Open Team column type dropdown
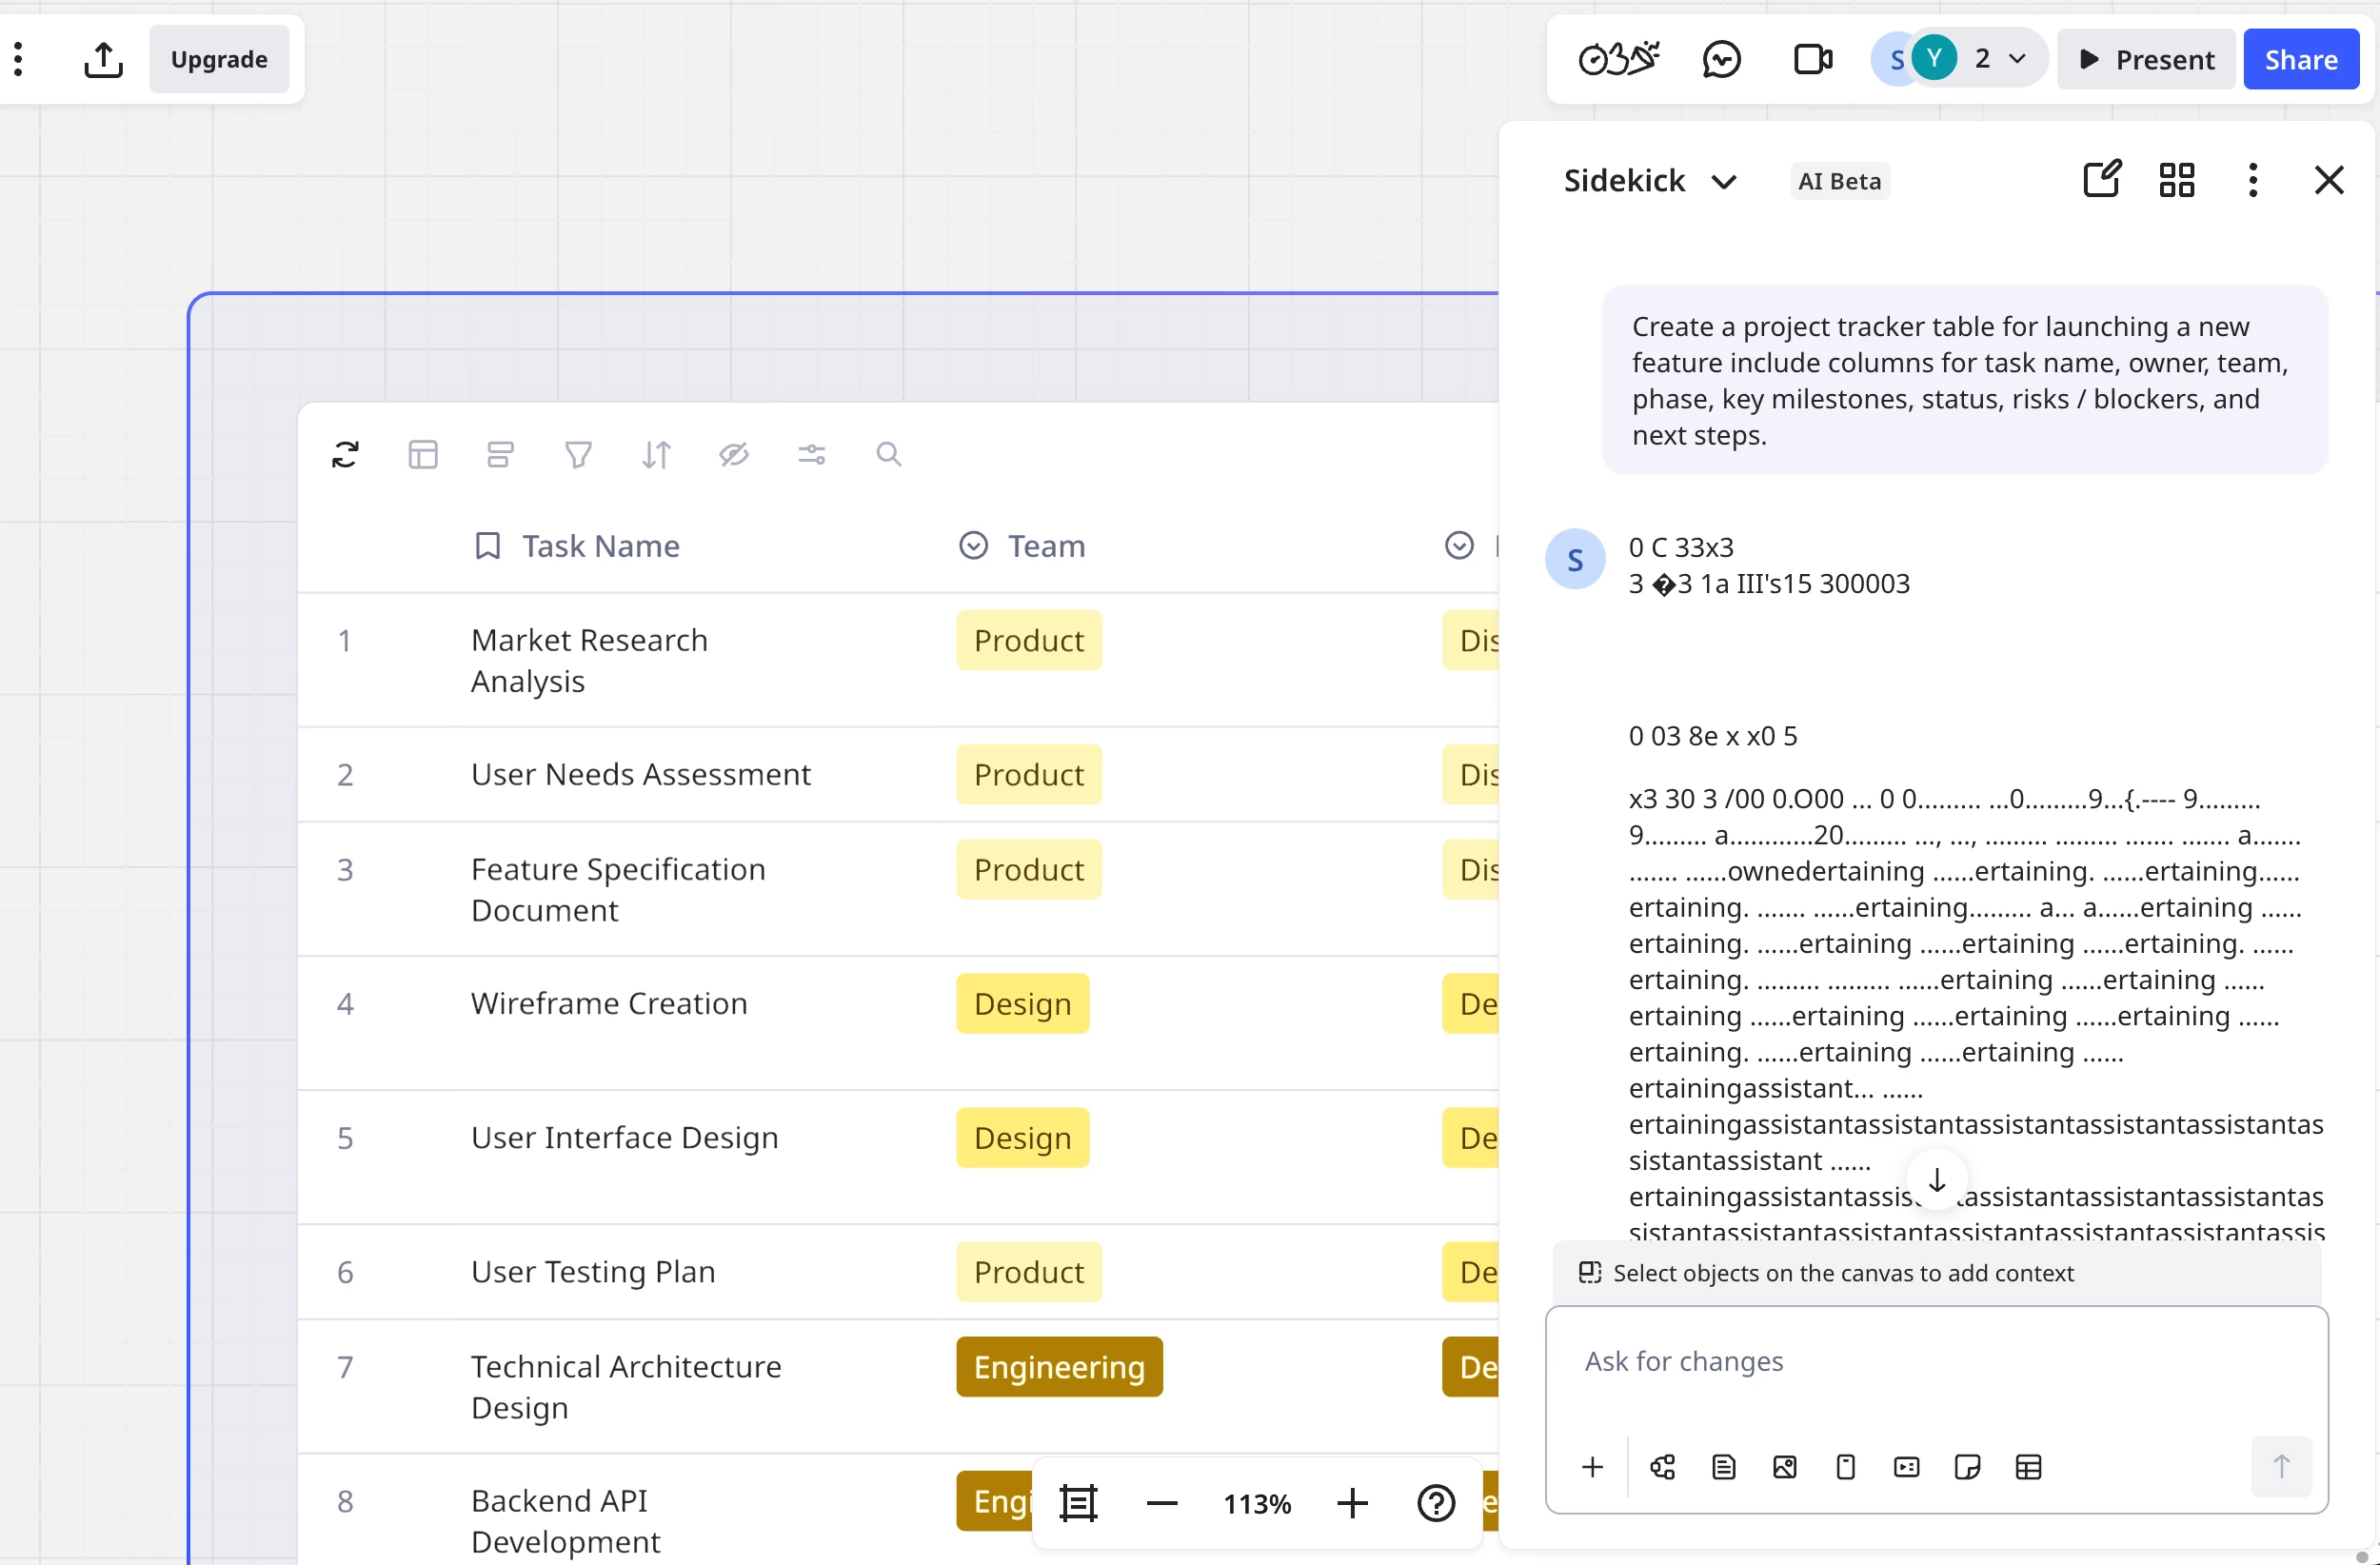The image size is (2380, 1565). coord(973,545)
